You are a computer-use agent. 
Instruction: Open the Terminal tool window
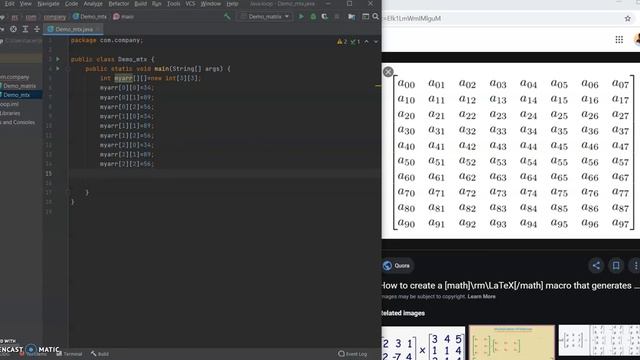tap(70, 354)
